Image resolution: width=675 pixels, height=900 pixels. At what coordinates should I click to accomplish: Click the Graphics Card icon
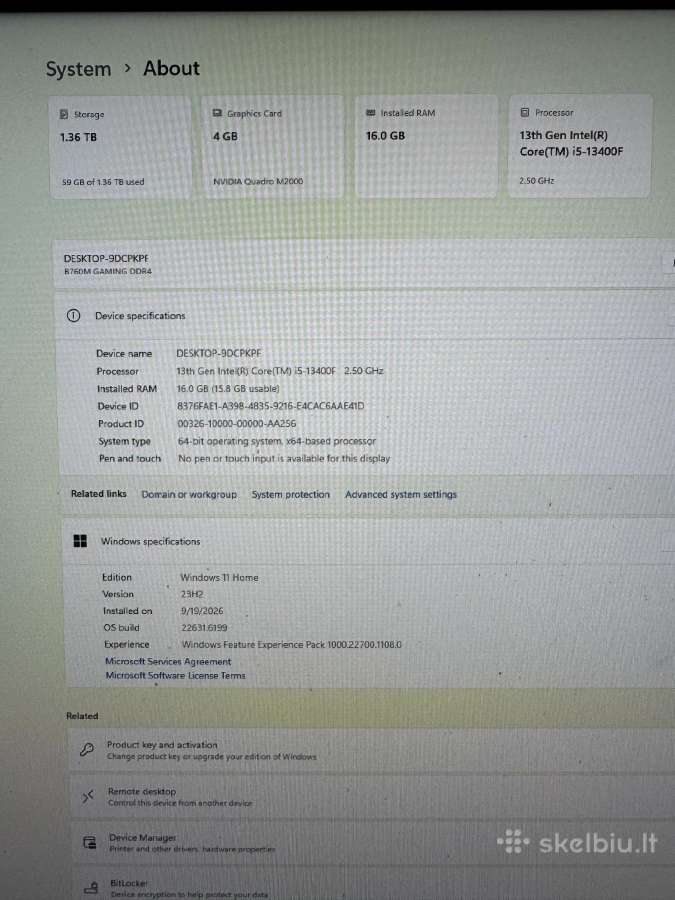click(x=217, y=113)
